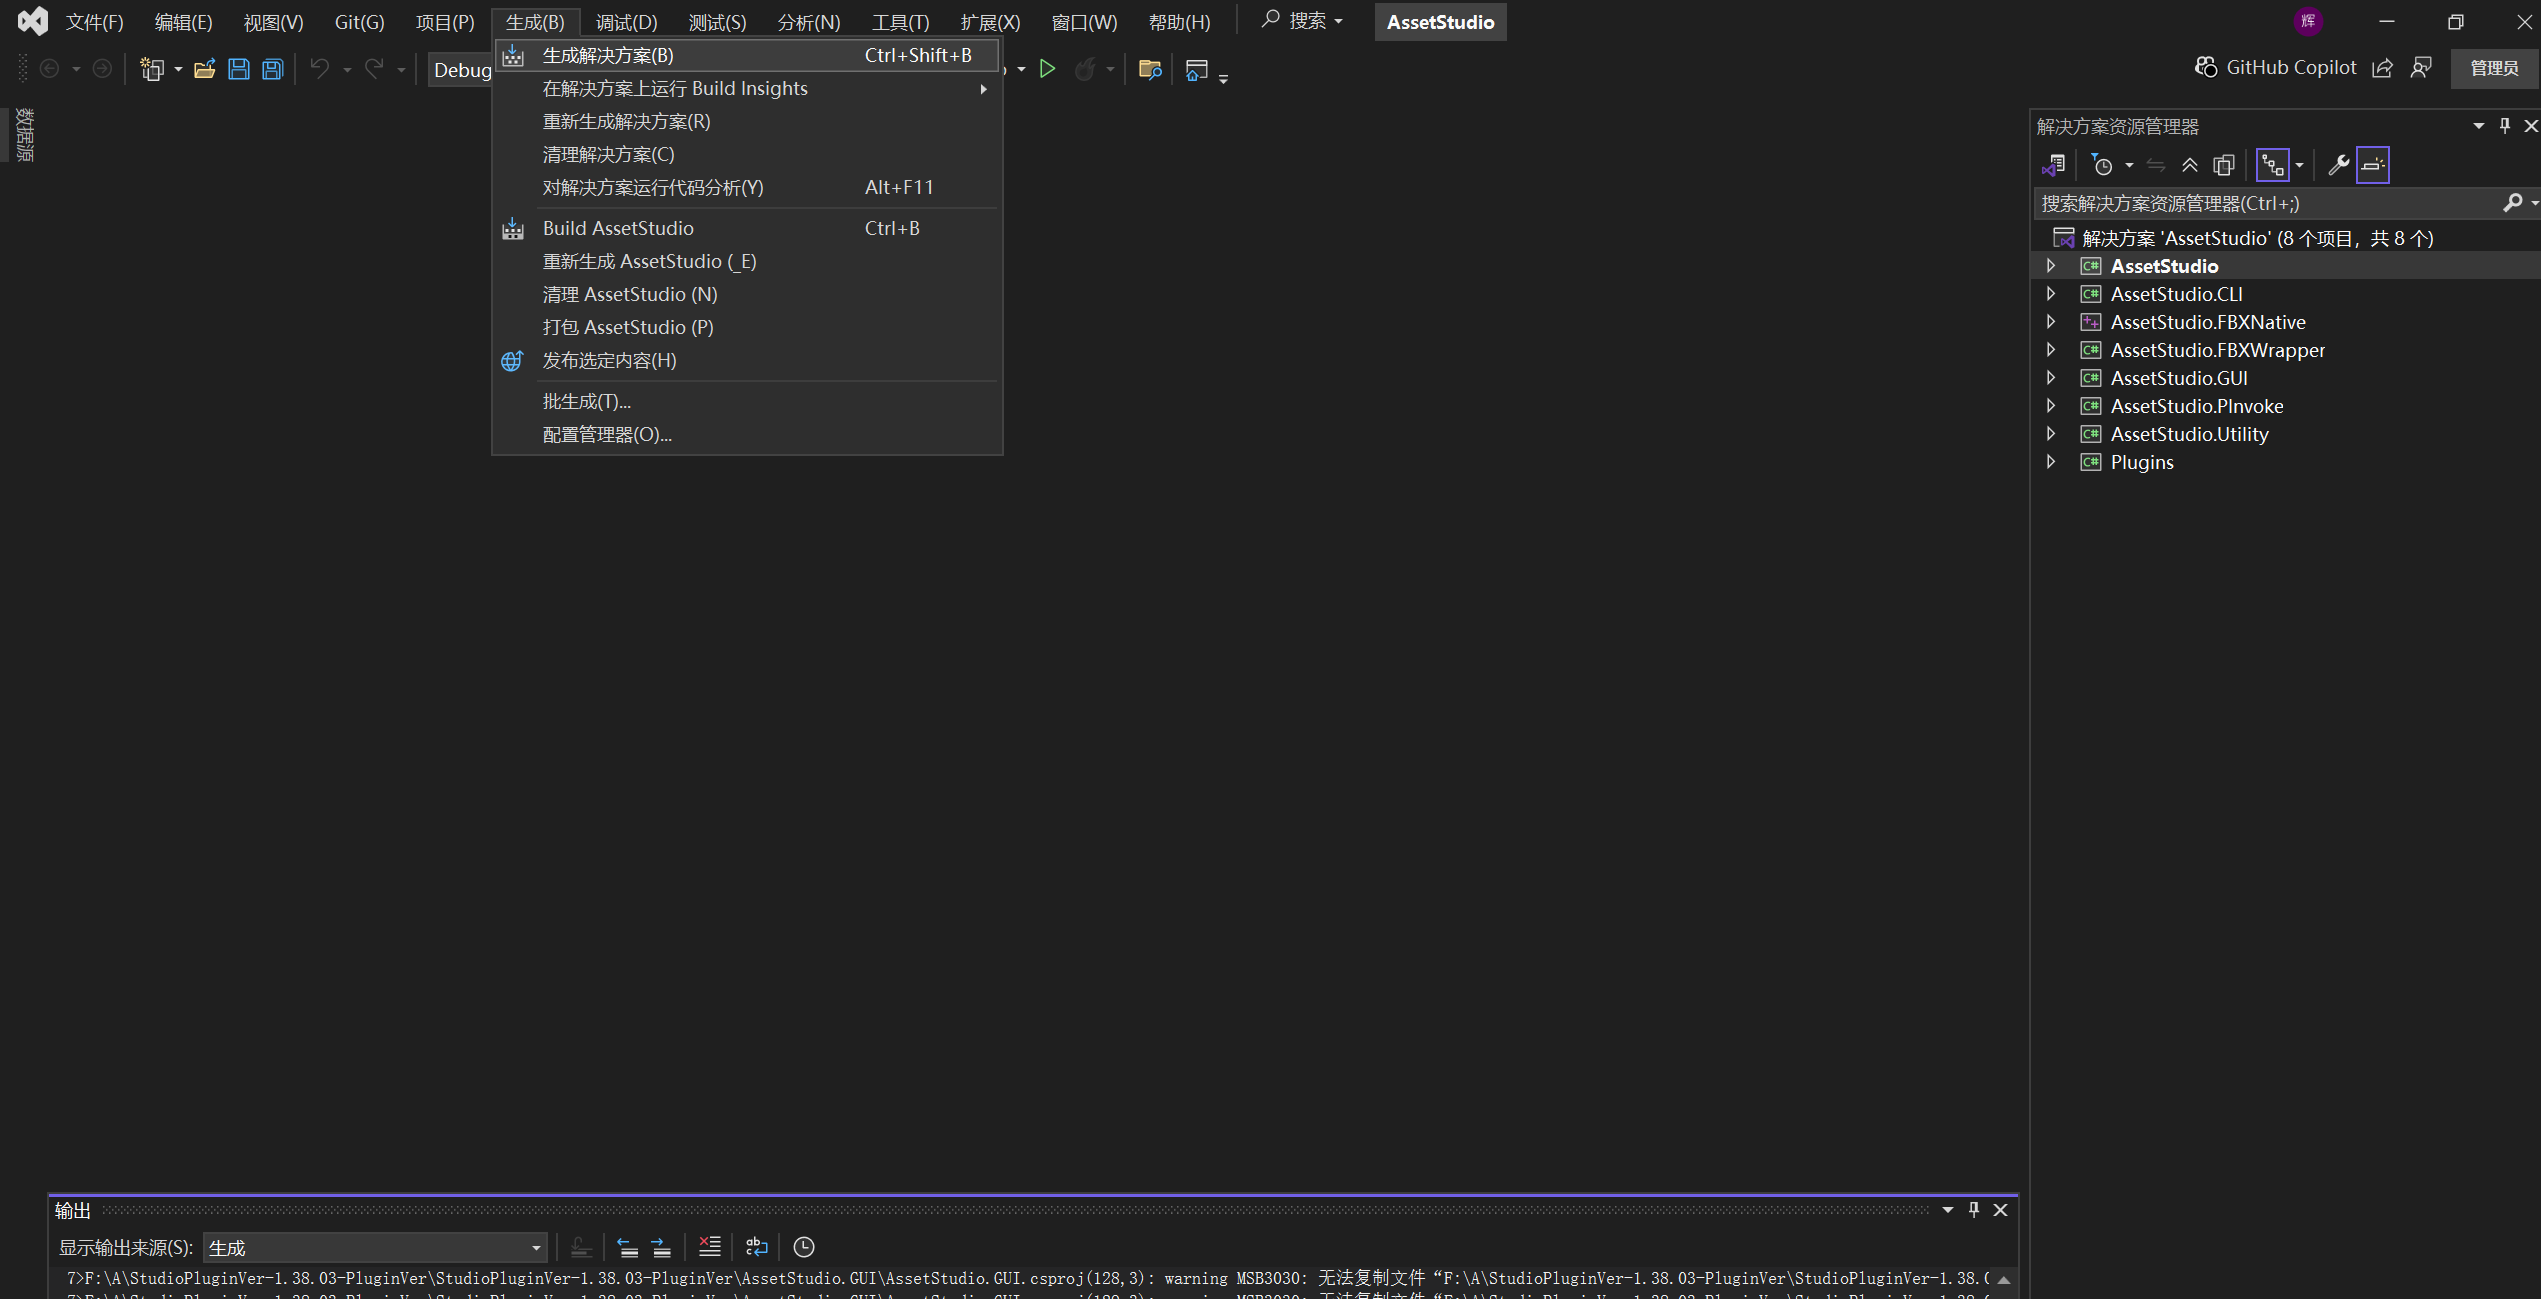Pin the output panel
This screenshot has width=2541, height=1299.
coord(1973,1209)
